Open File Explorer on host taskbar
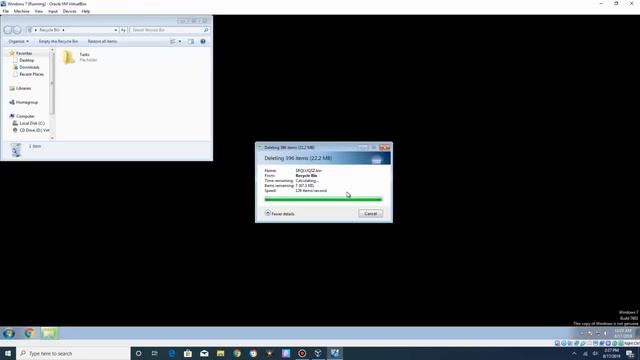The image size is (640, 360). click(220, 353)
